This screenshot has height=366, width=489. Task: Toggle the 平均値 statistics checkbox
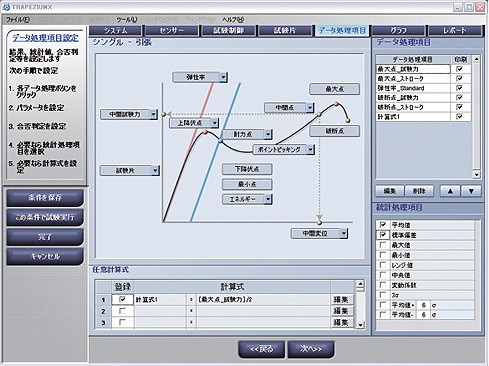point(382,225)
